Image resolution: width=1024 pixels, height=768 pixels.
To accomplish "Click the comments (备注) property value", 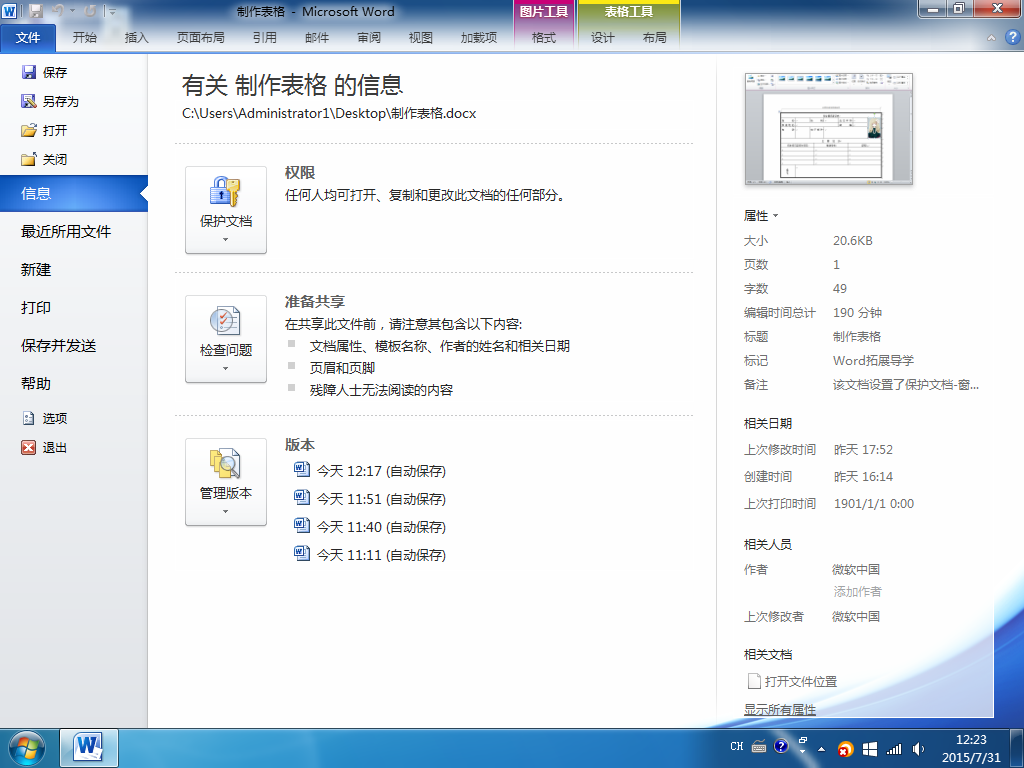I will pos(906,385).
